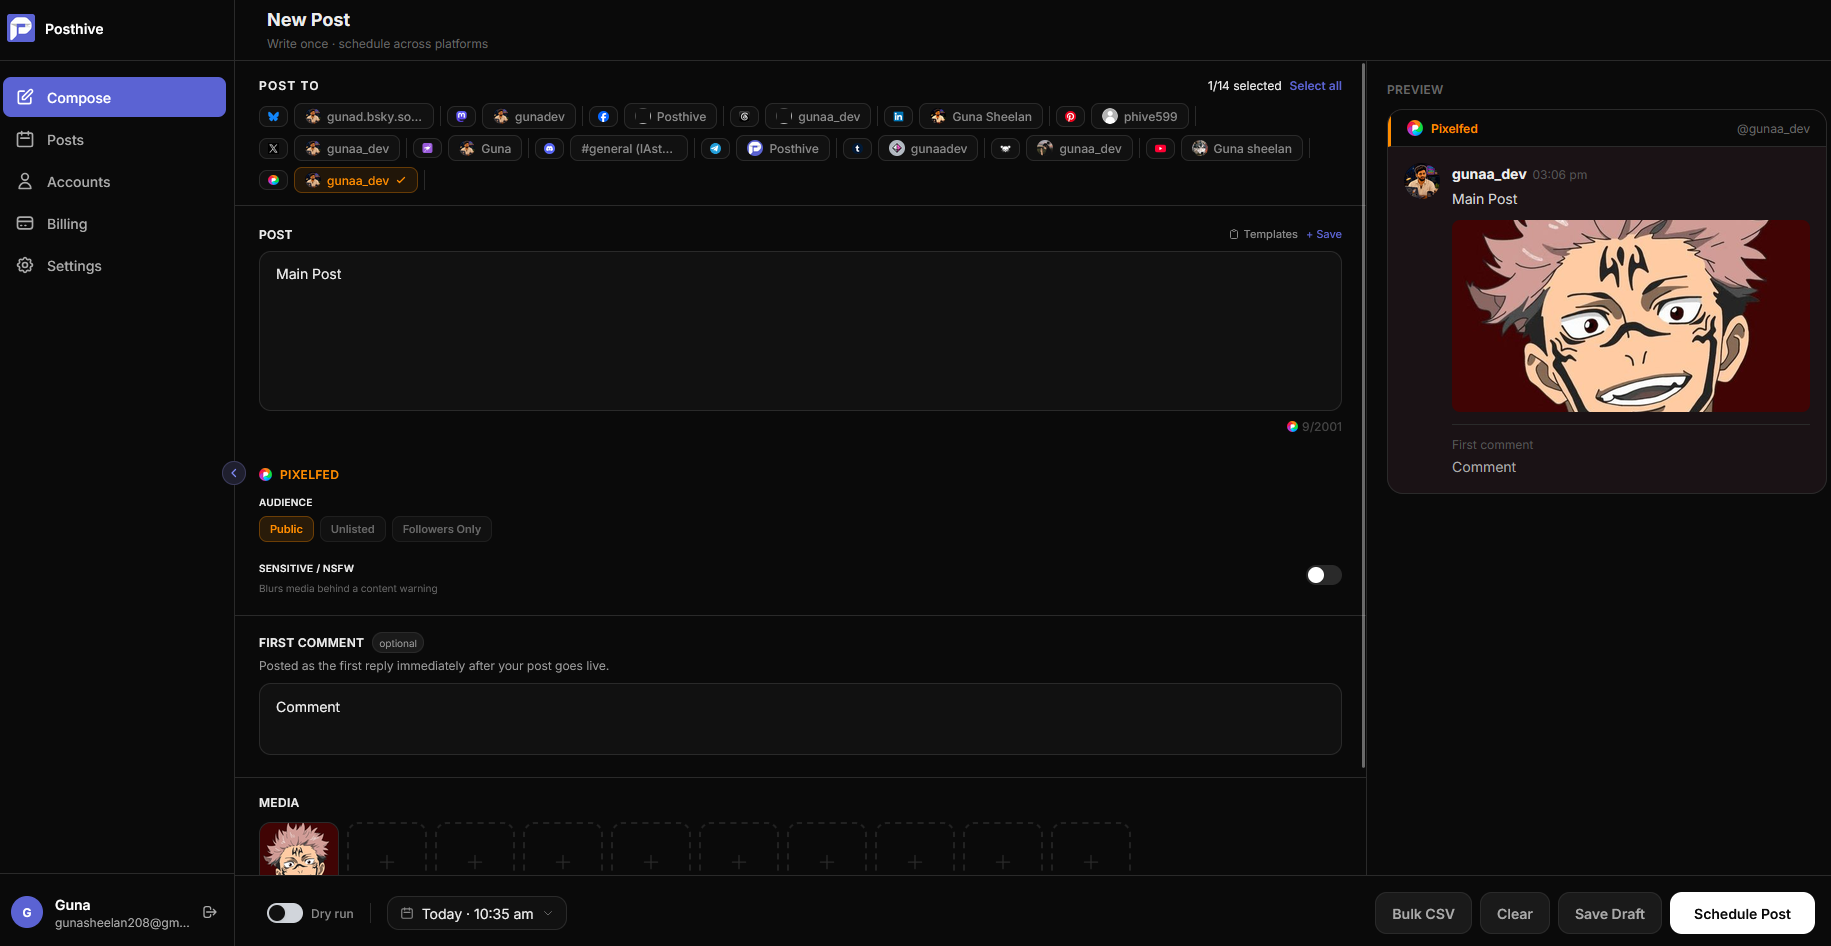Click the Discord platform icon in Post To

(549, 149)
